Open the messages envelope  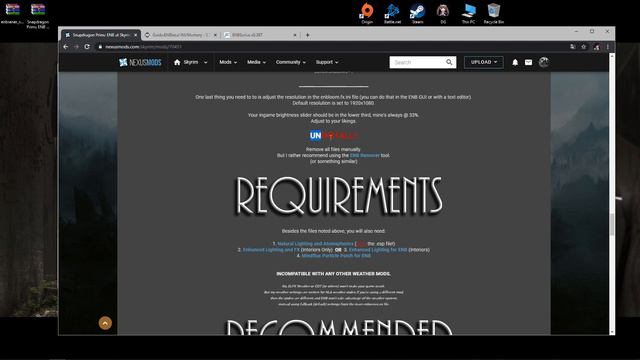point(528,62)
